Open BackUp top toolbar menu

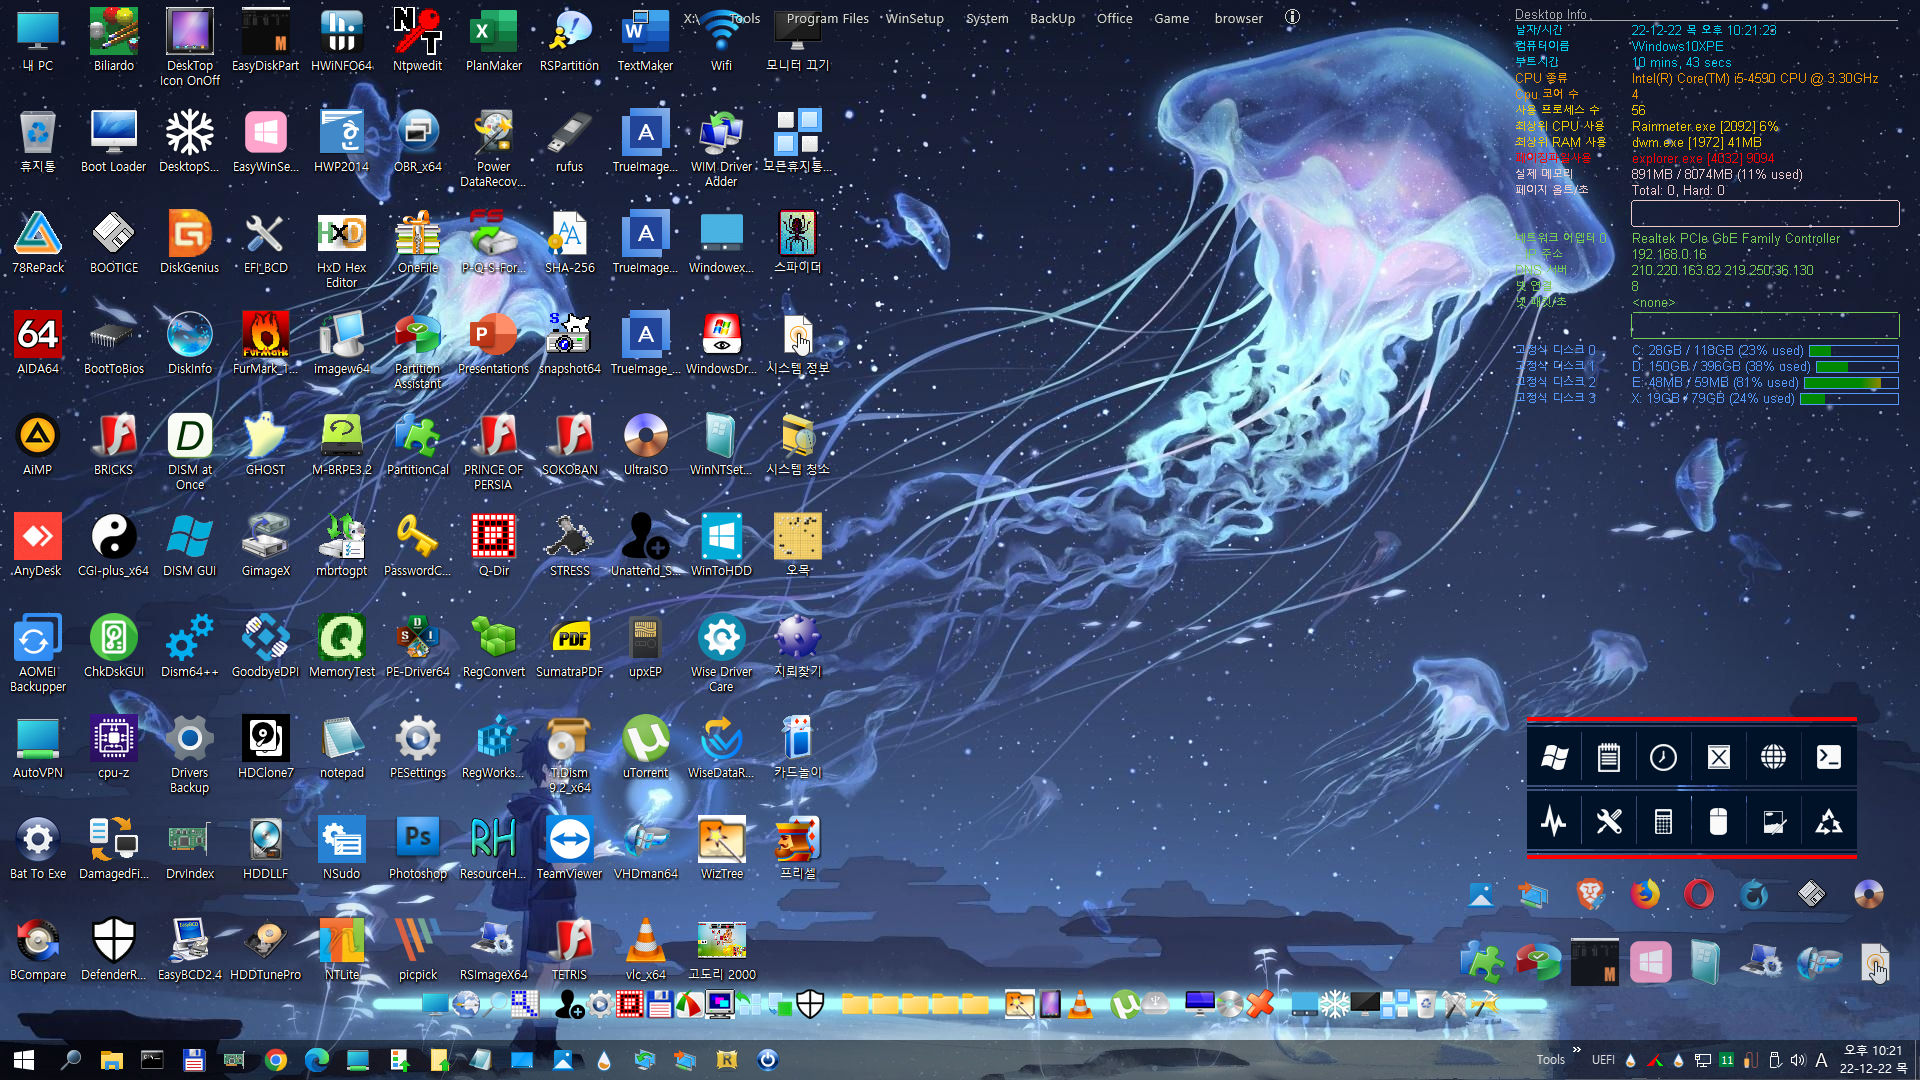(x=1052, y=18)
